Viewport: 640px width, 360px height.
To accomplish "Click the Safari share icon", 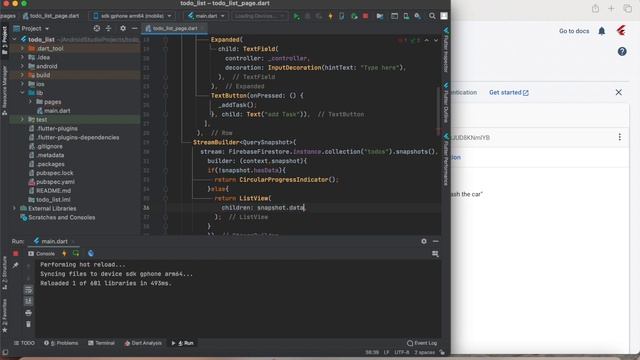I will (x=596, y=8).
